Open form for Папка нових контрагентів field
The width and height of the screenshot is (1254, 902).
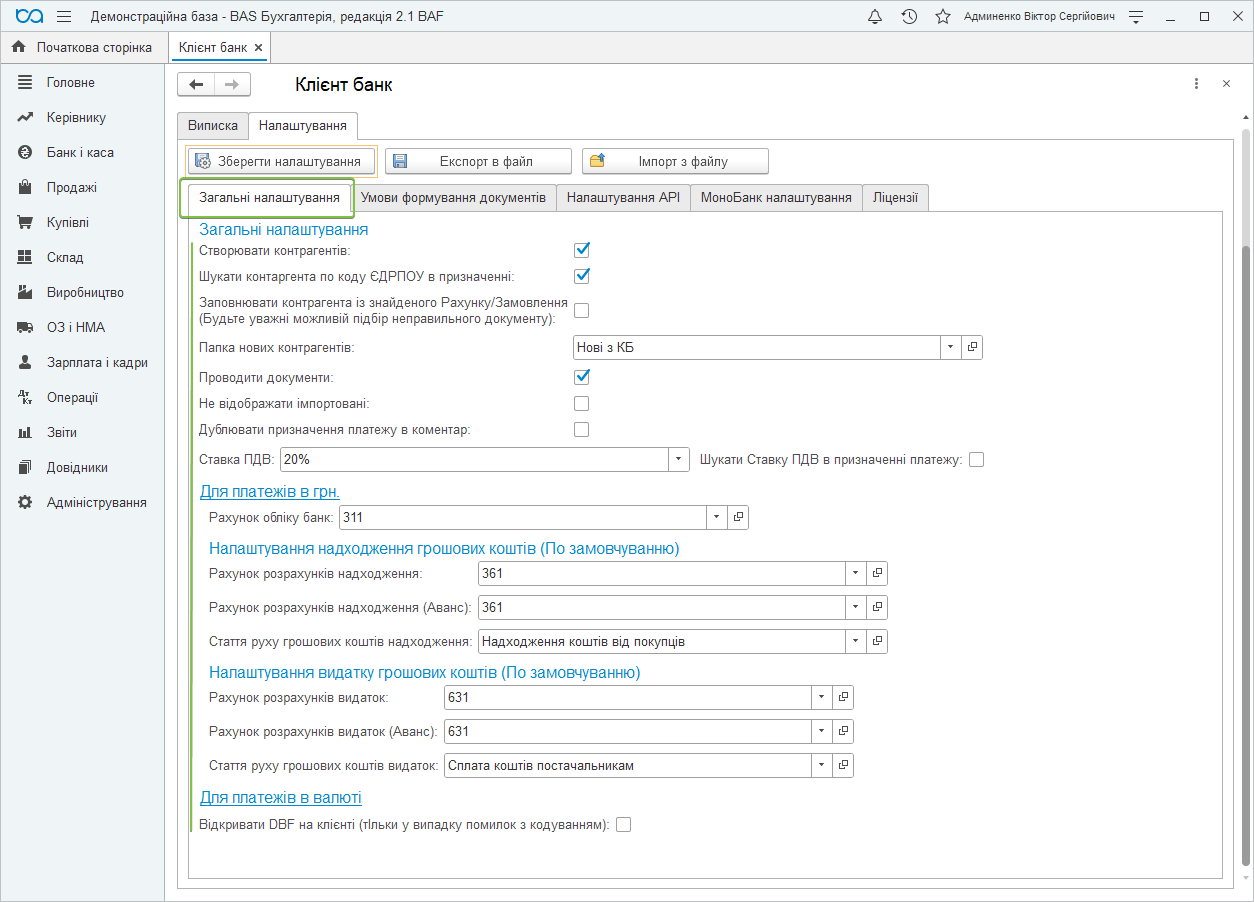[x=972, y=347]
